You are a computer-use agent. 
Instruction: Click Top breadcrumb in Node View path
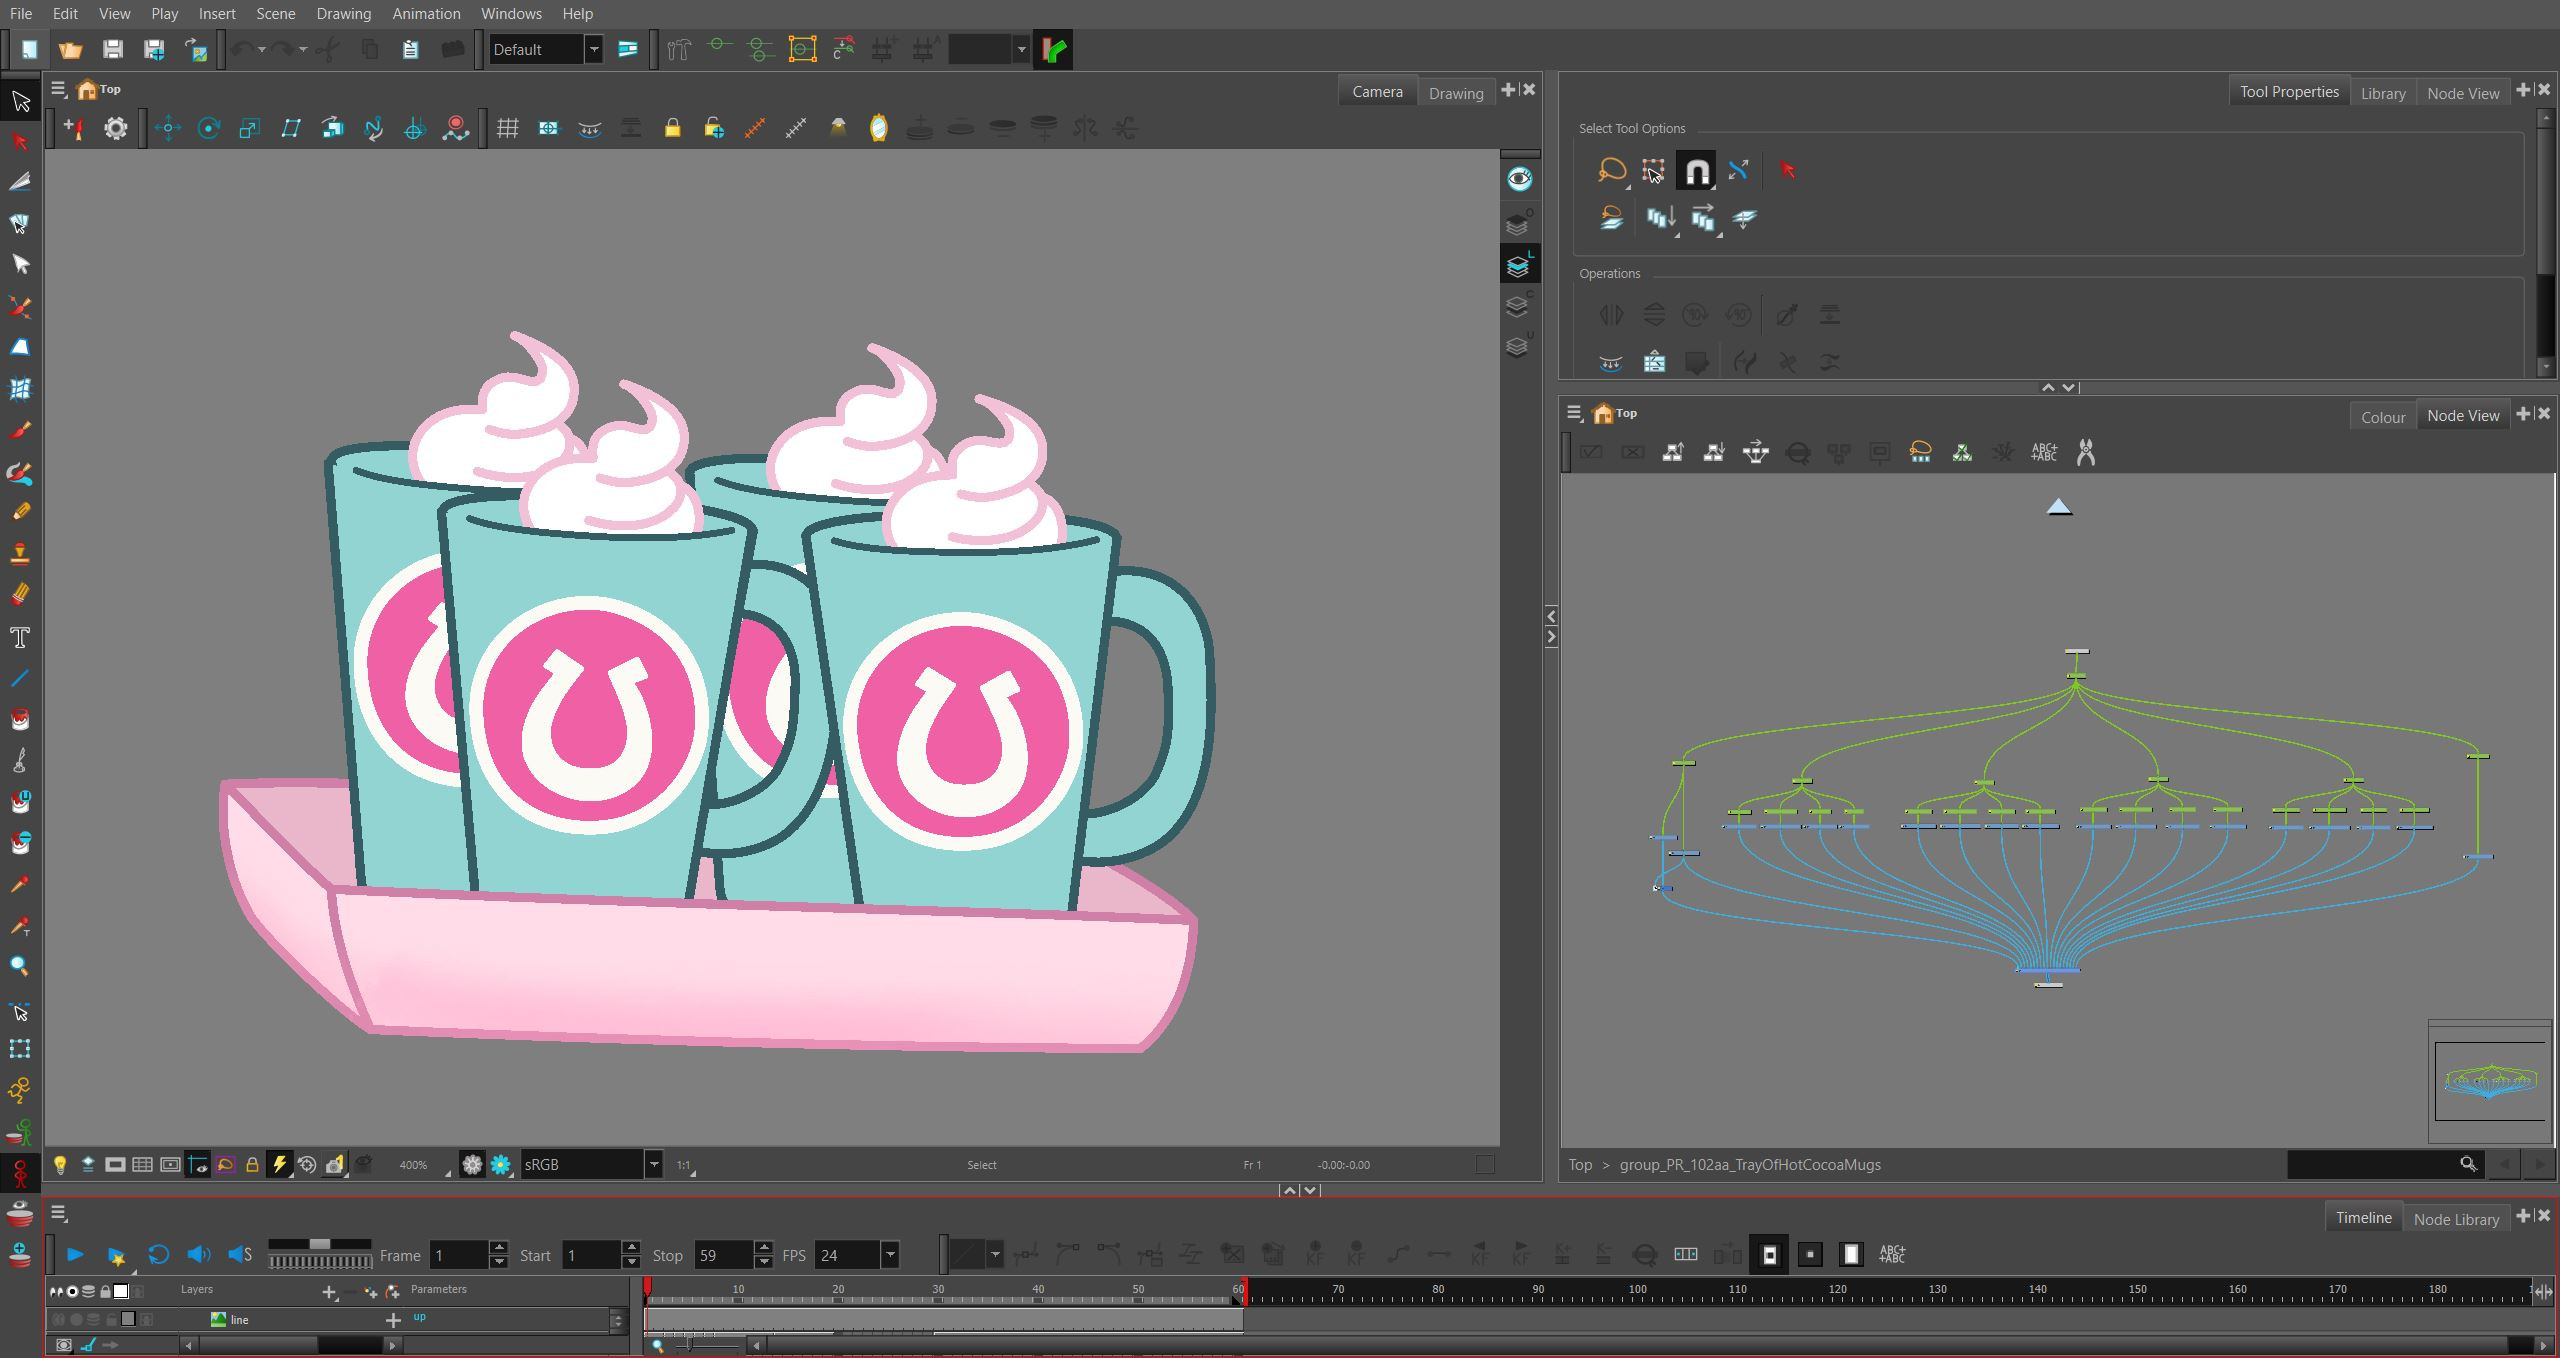[1580, 1164]
